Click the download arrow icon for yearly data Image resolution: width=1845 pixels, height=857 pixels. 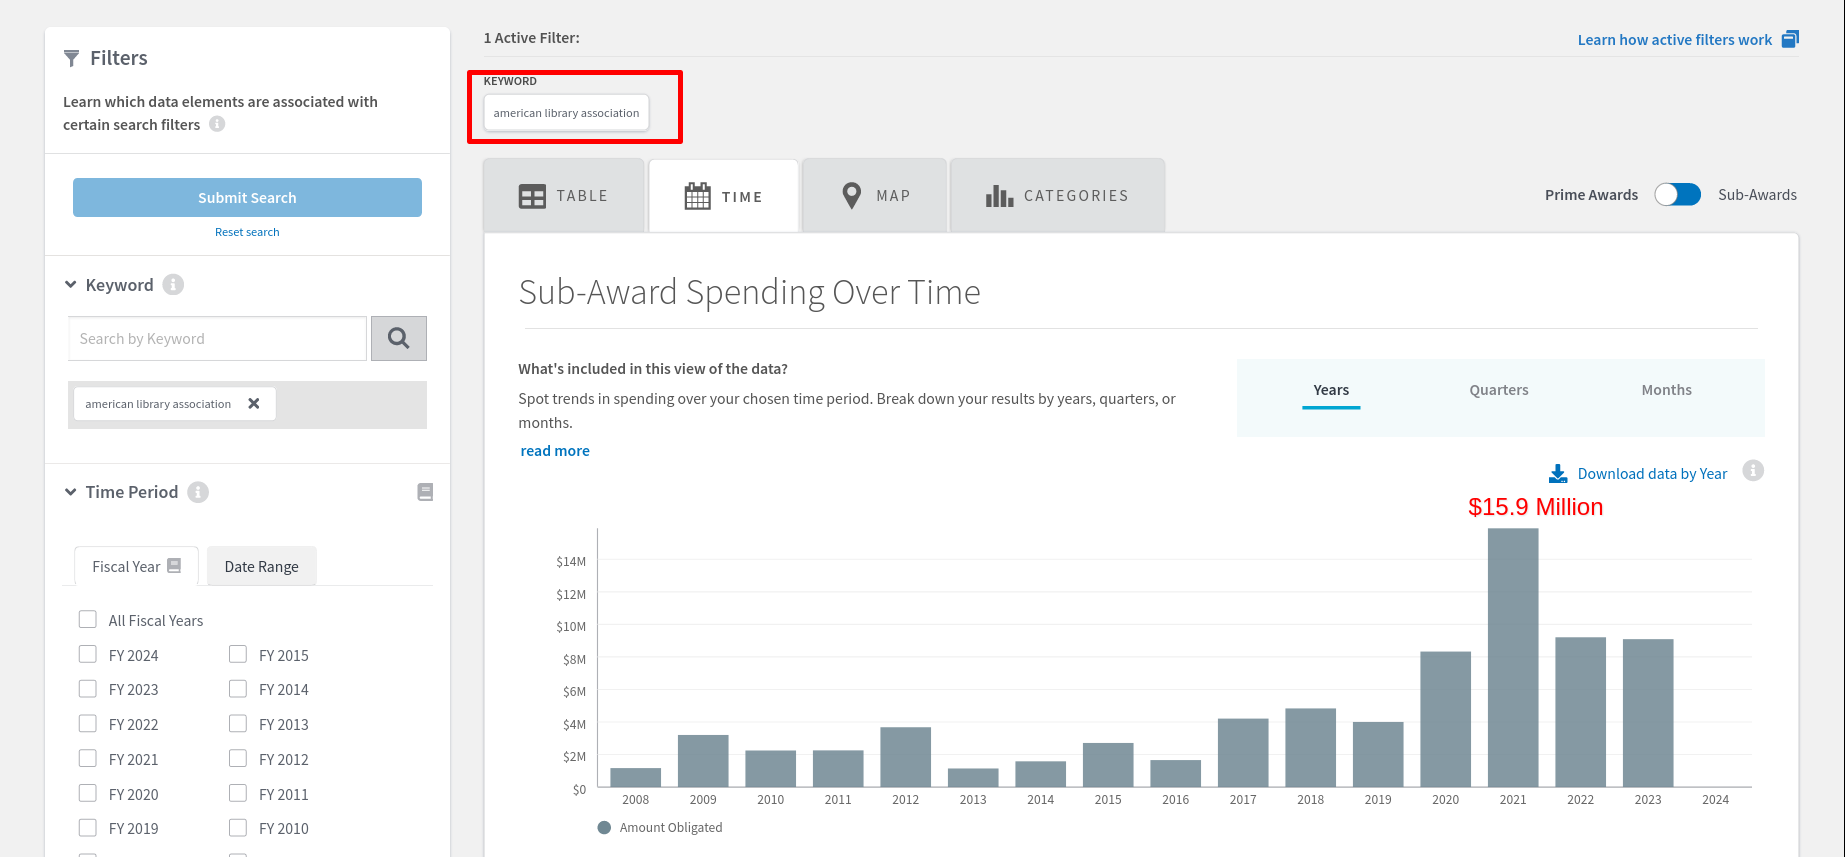(x=1558, y=474)
